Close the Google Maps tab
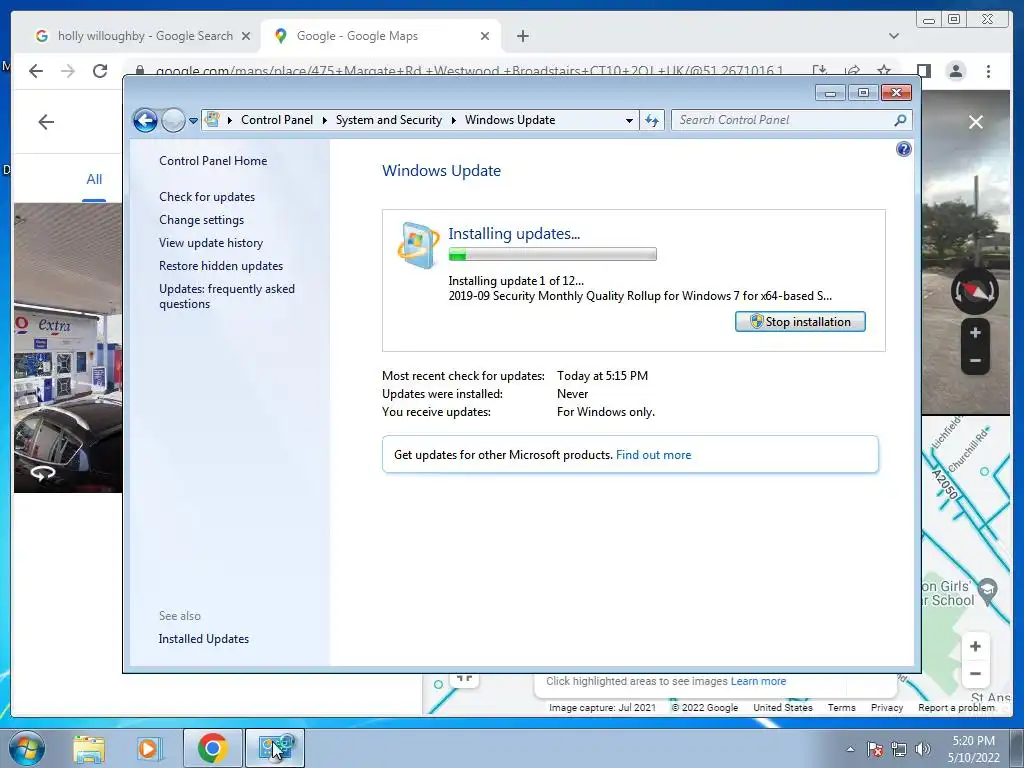The width and height of the screenshot is (1024, 768). click(485, 36)
